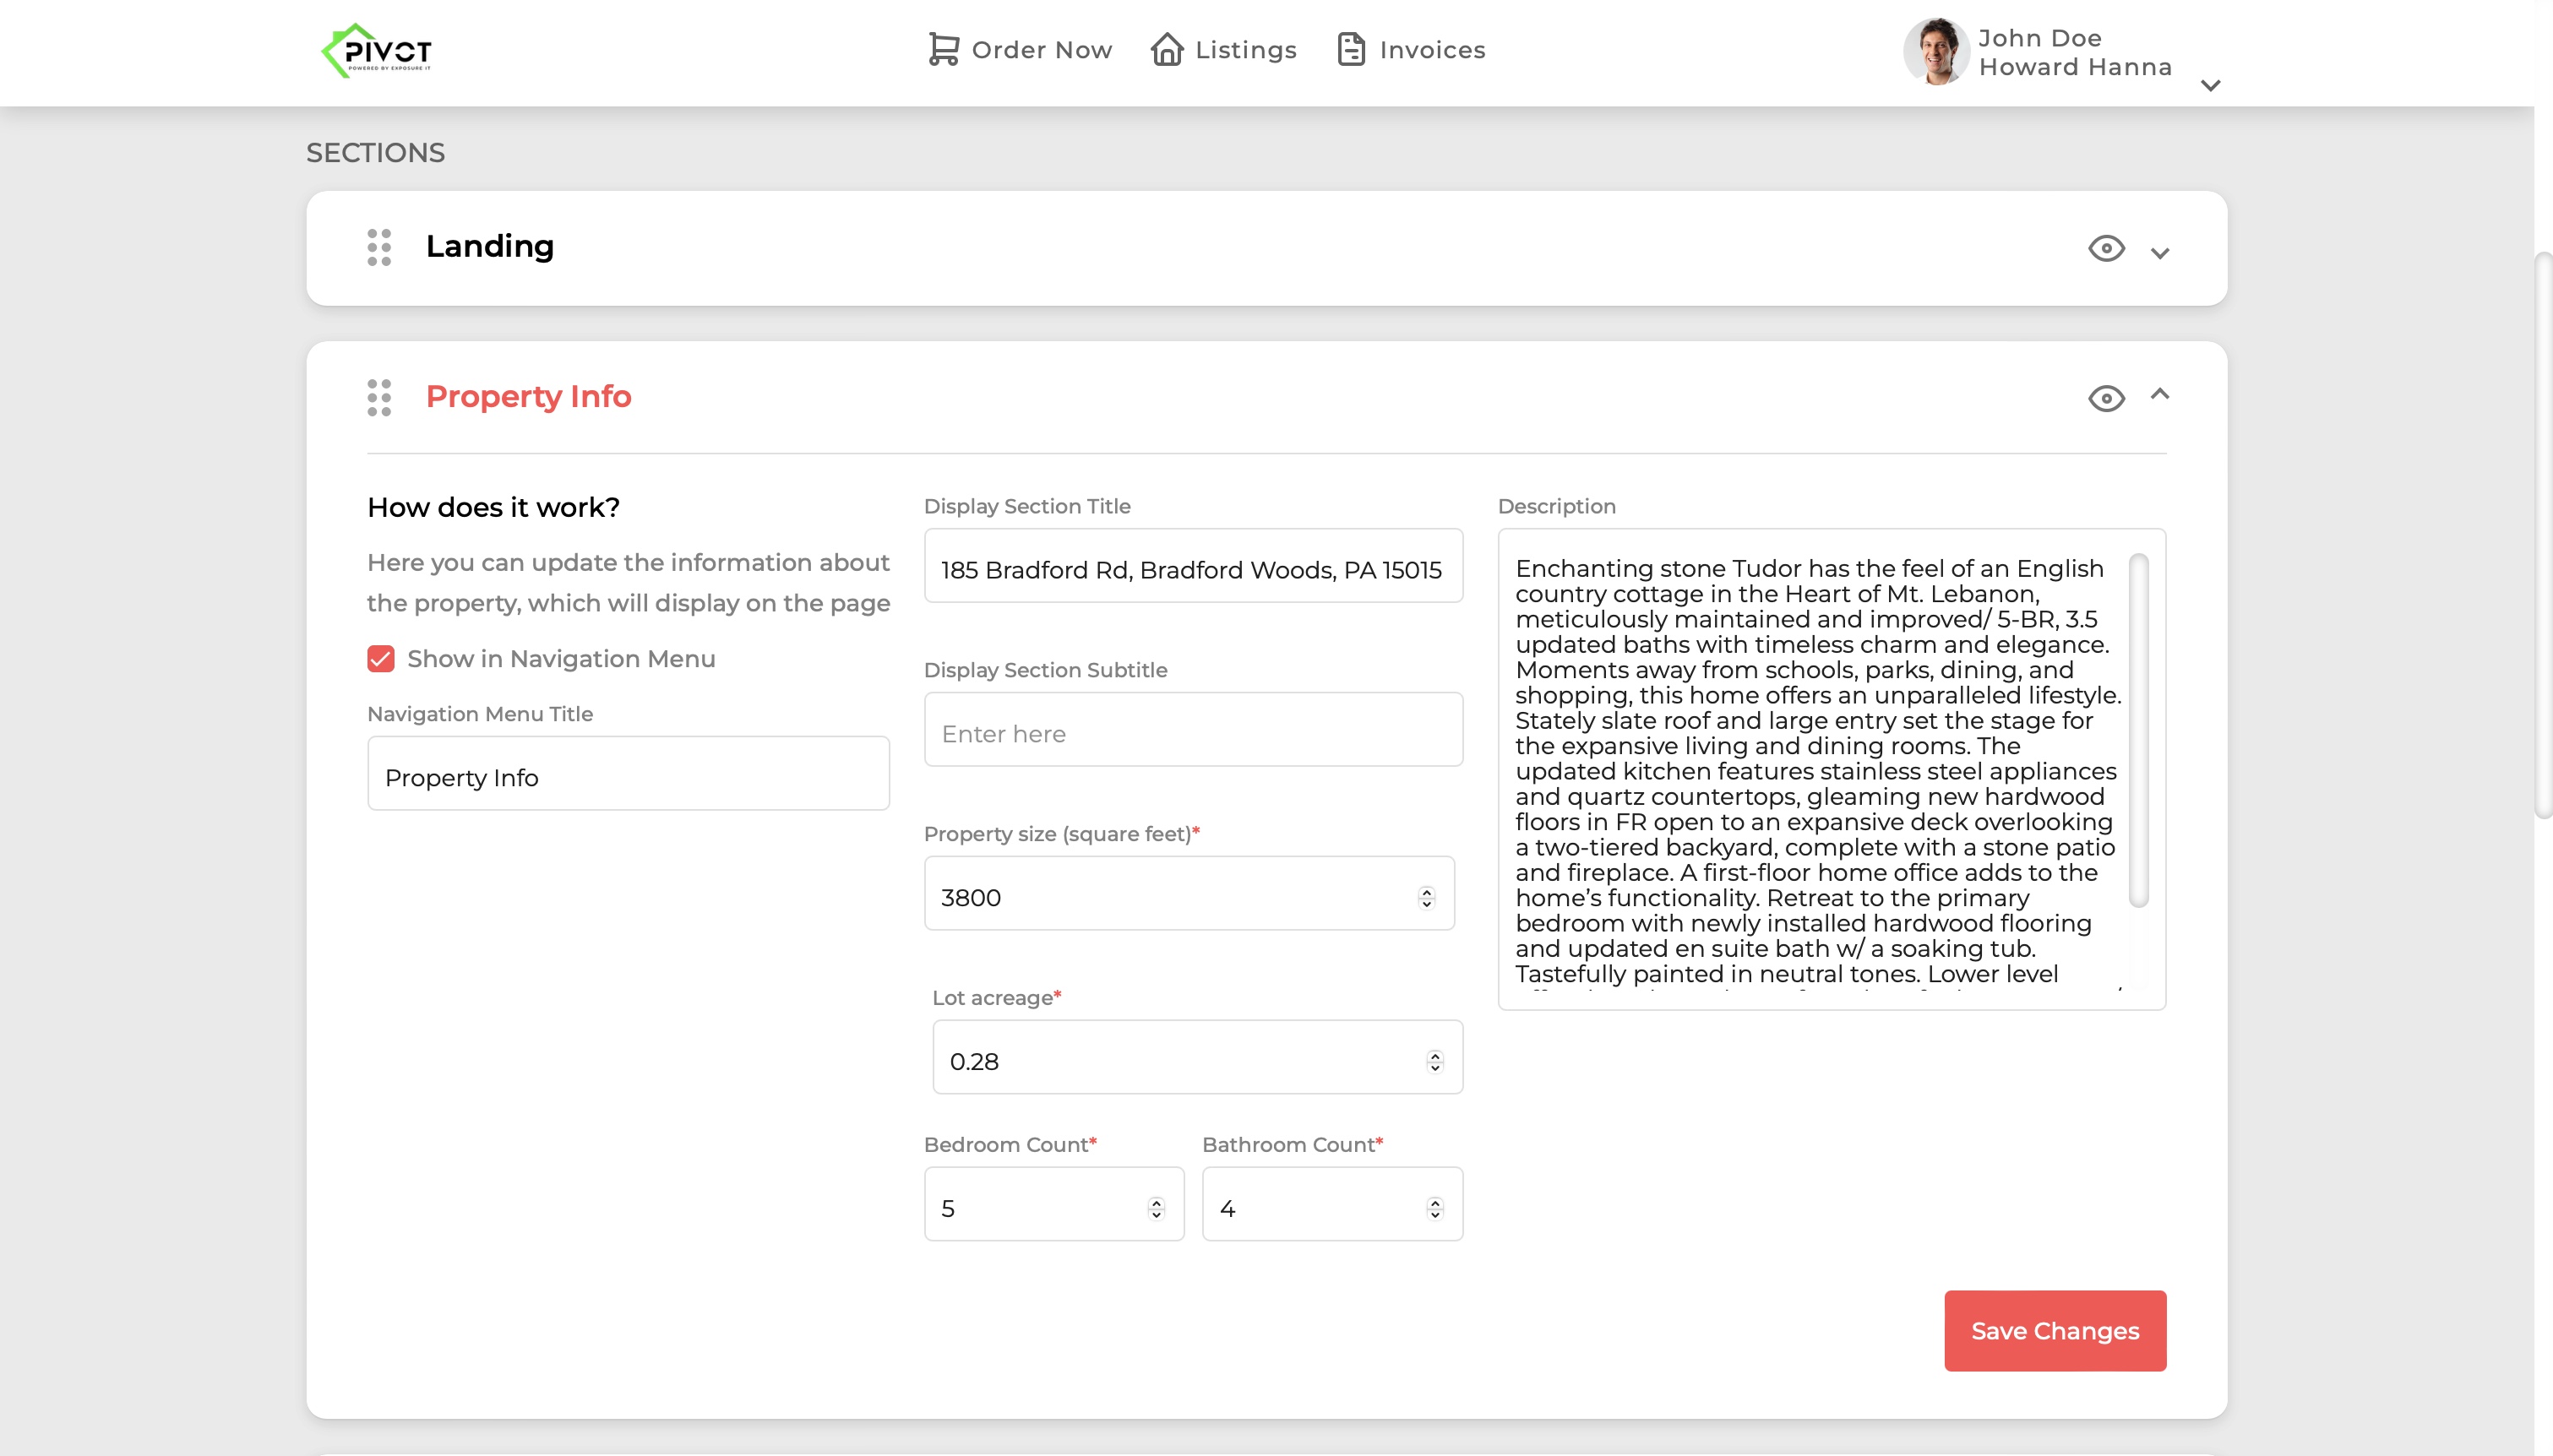The height and width of the screenshot is (1456, 2553).
Task: Click the Display Section Subtitle field
Action: pos(1192,733)
